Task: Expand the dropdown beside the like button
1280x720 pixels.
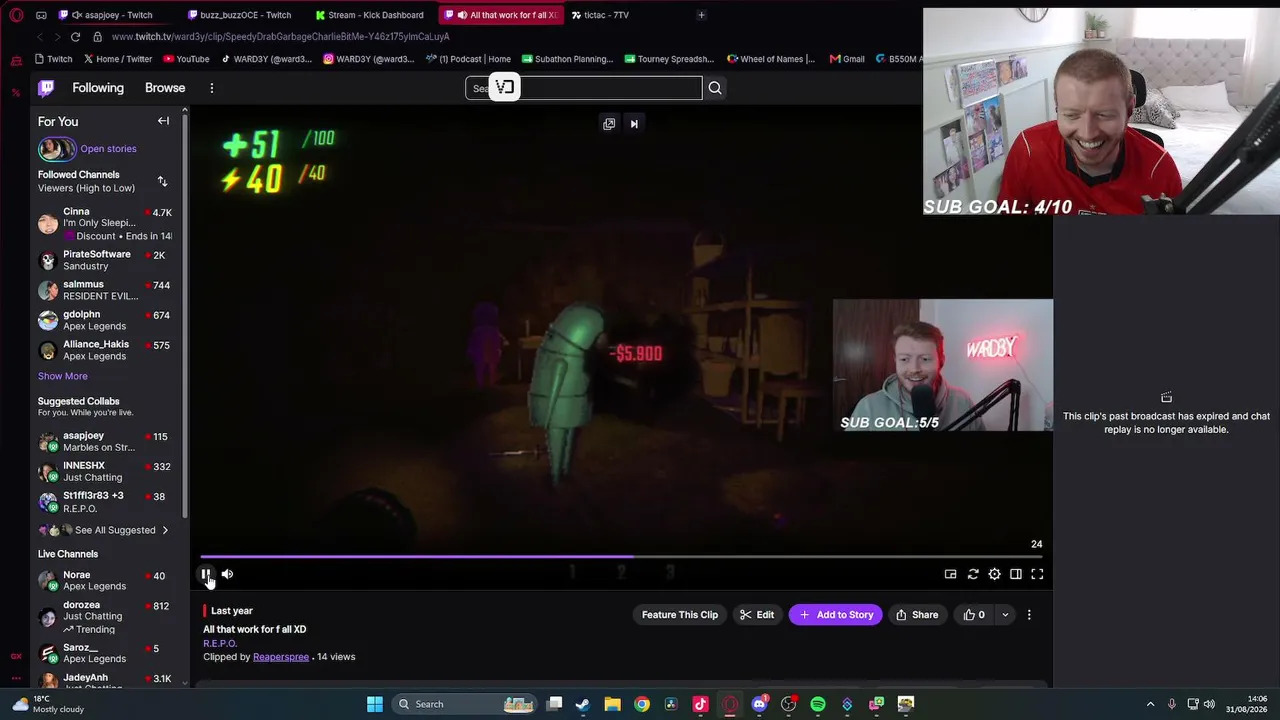Action: pos(1005,615)
